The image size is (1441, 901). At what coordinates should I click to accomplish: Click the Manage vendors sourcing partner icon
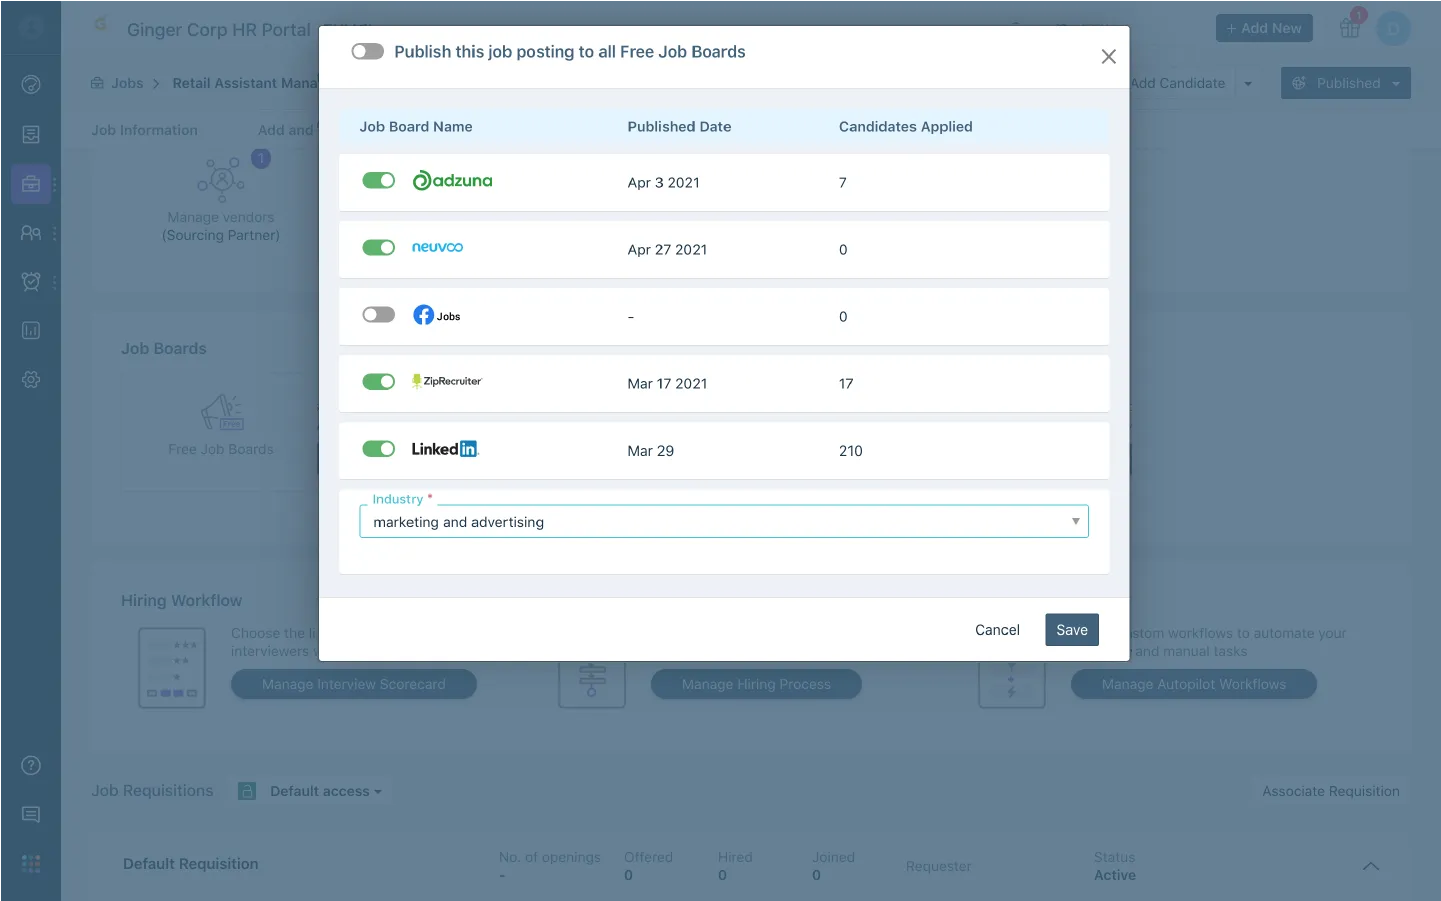(x=221, y=179)
